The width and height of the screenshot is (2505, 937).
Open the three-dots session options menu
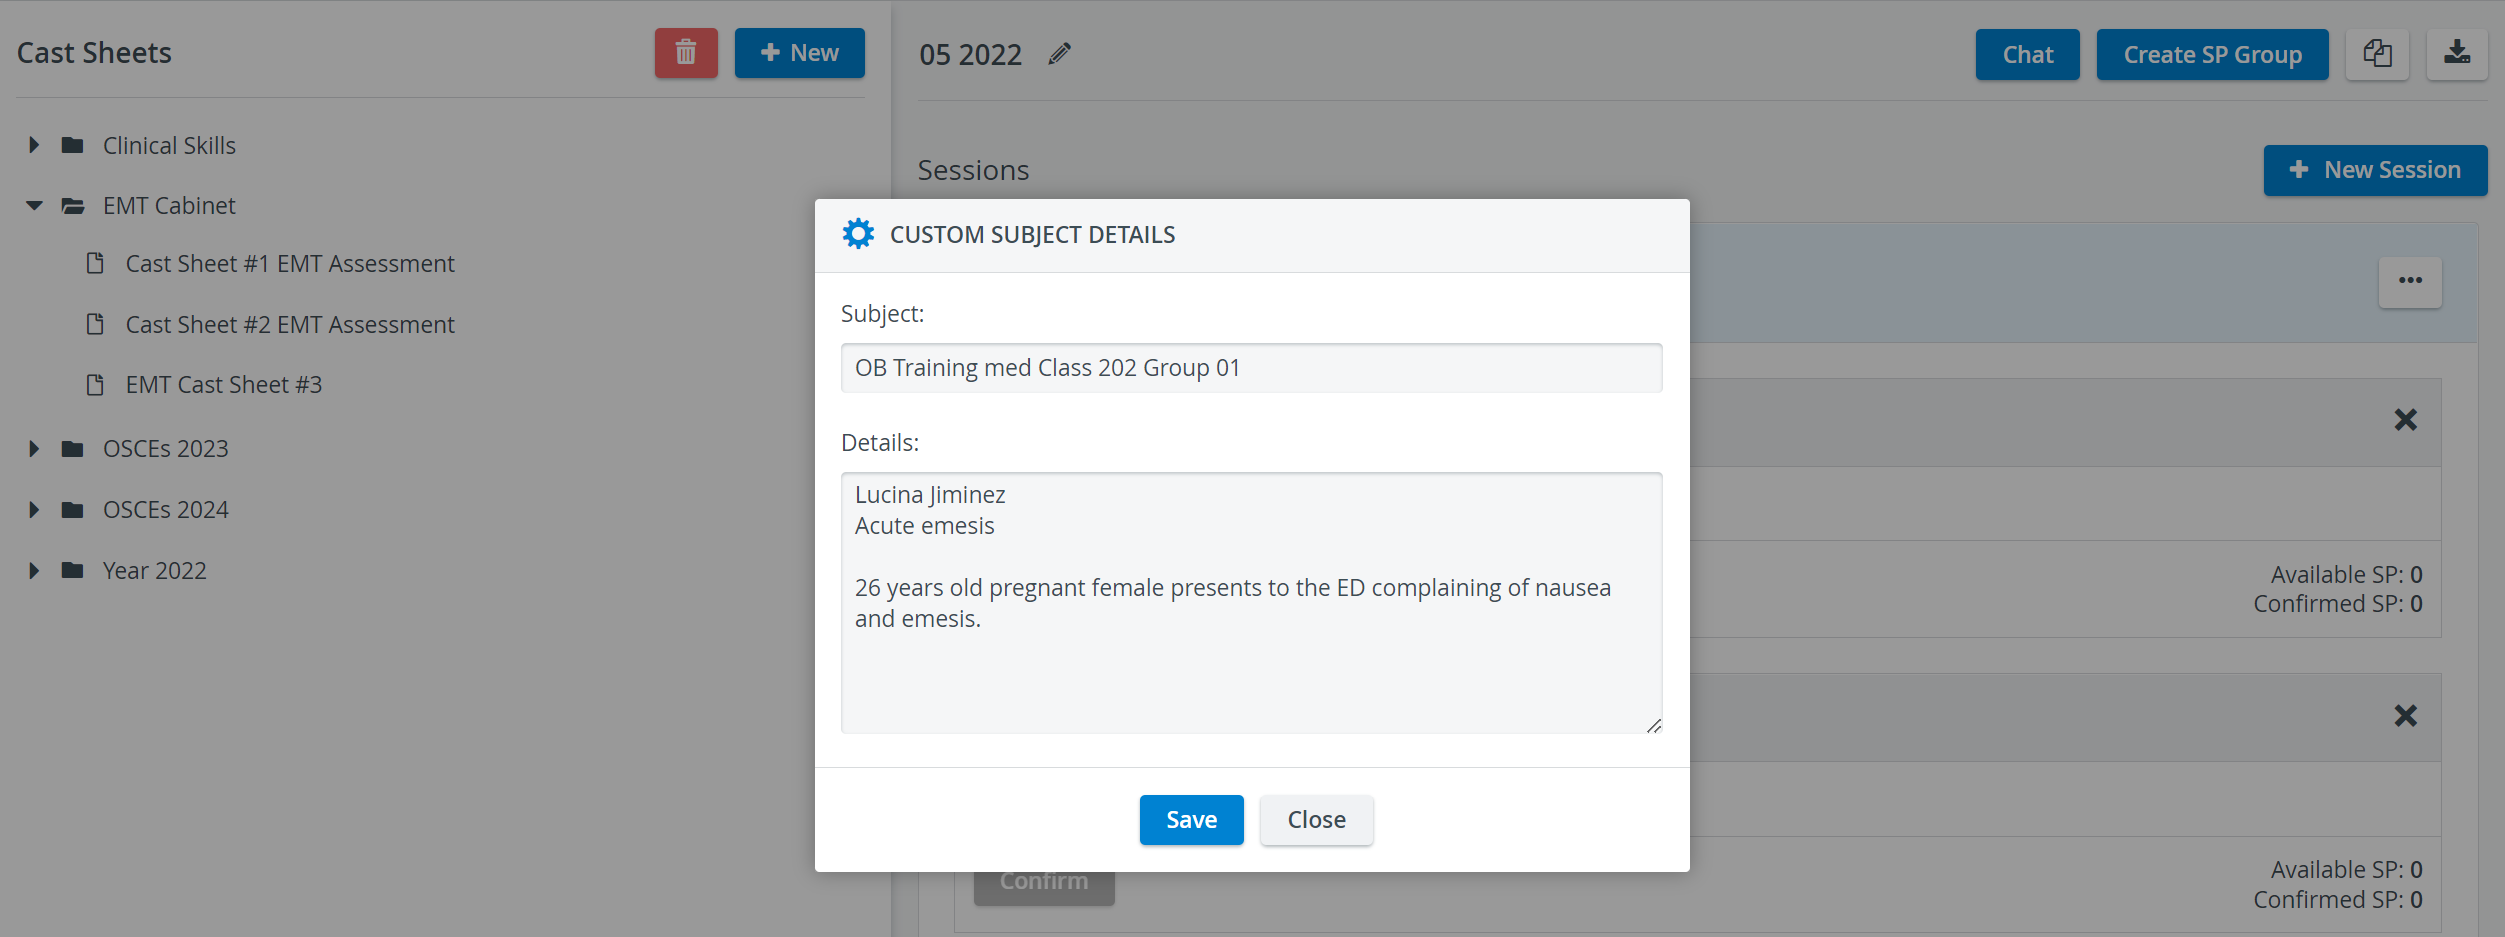pos(2410,281)
